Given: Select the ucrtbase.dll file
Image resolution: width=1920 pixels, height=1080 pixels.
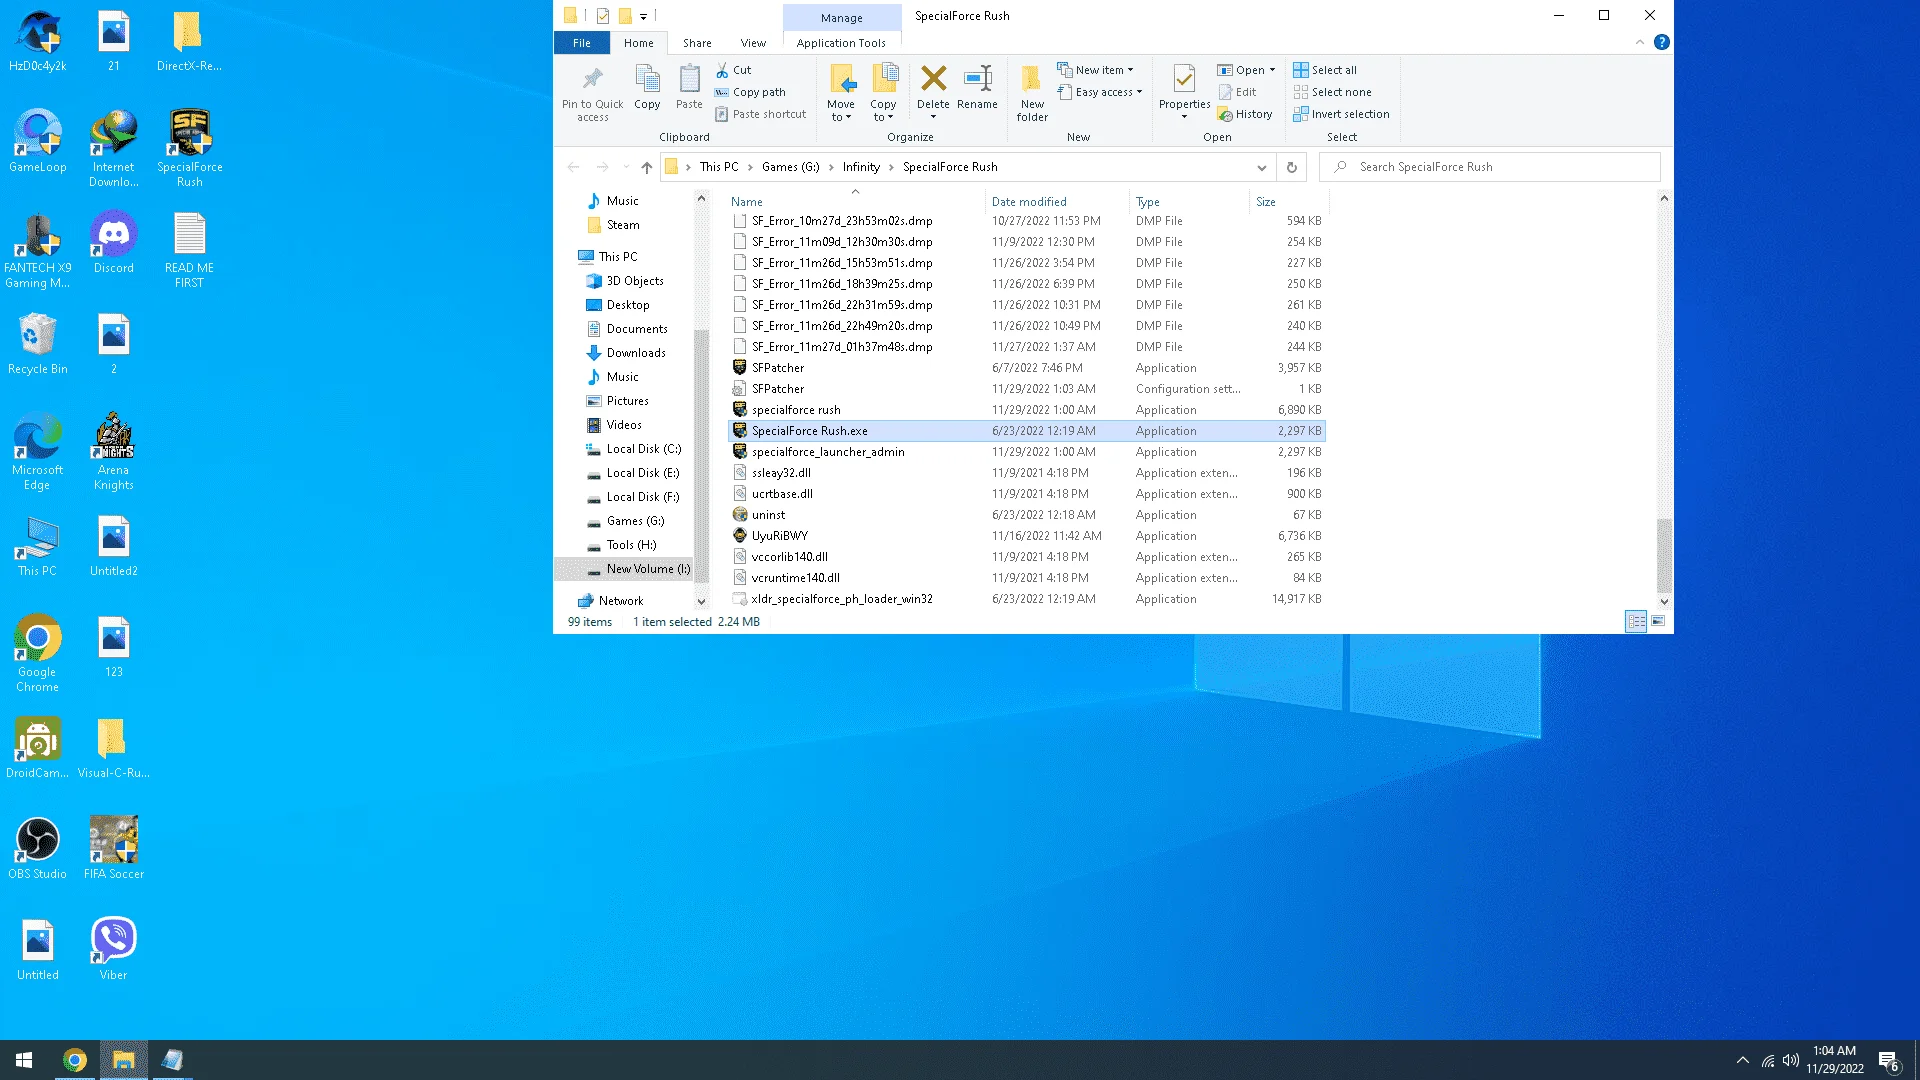Looking at the screenshot, I should tap(1027, 494).
